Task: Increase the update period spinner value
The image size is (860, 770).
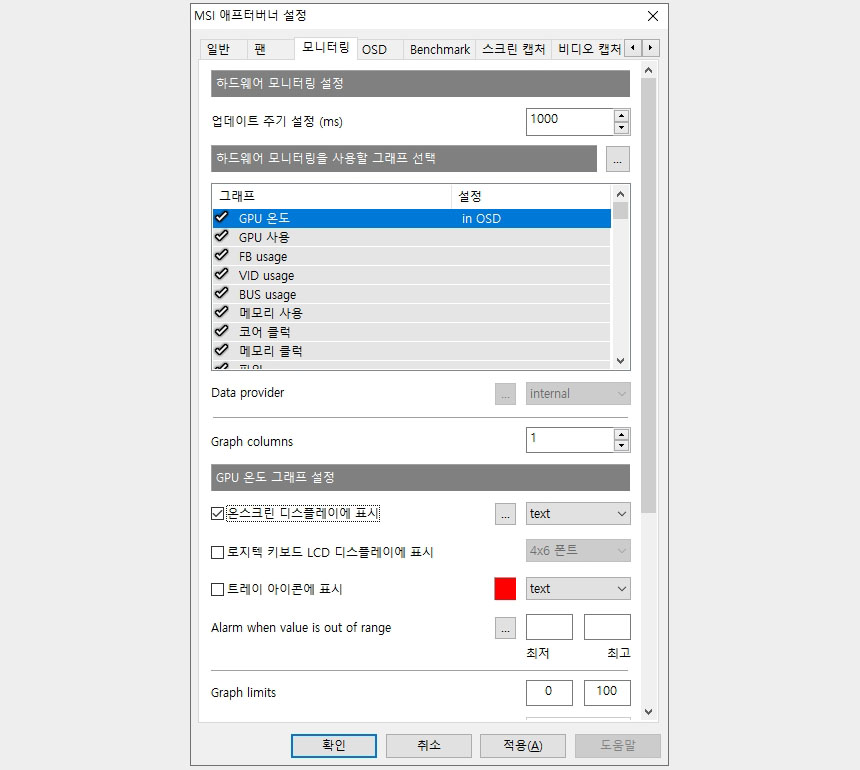Action: click(621, 116)
